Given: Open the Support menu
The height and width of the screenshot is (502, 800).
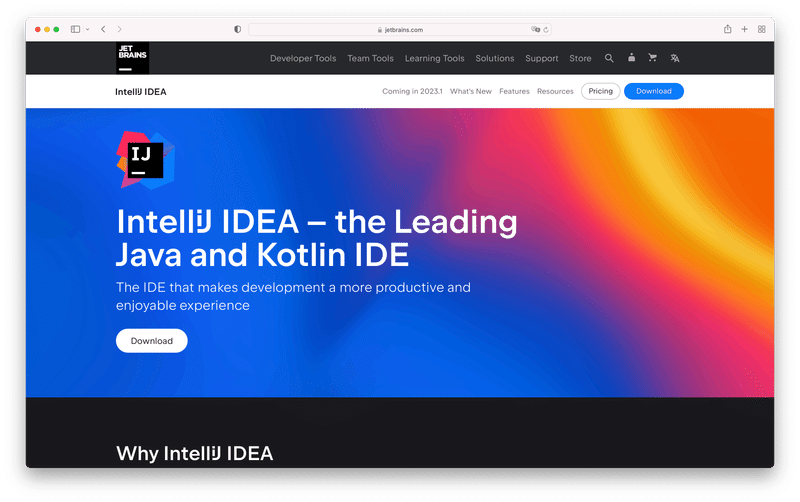Looking at the screenshot, I should click(x=542, y=58).
